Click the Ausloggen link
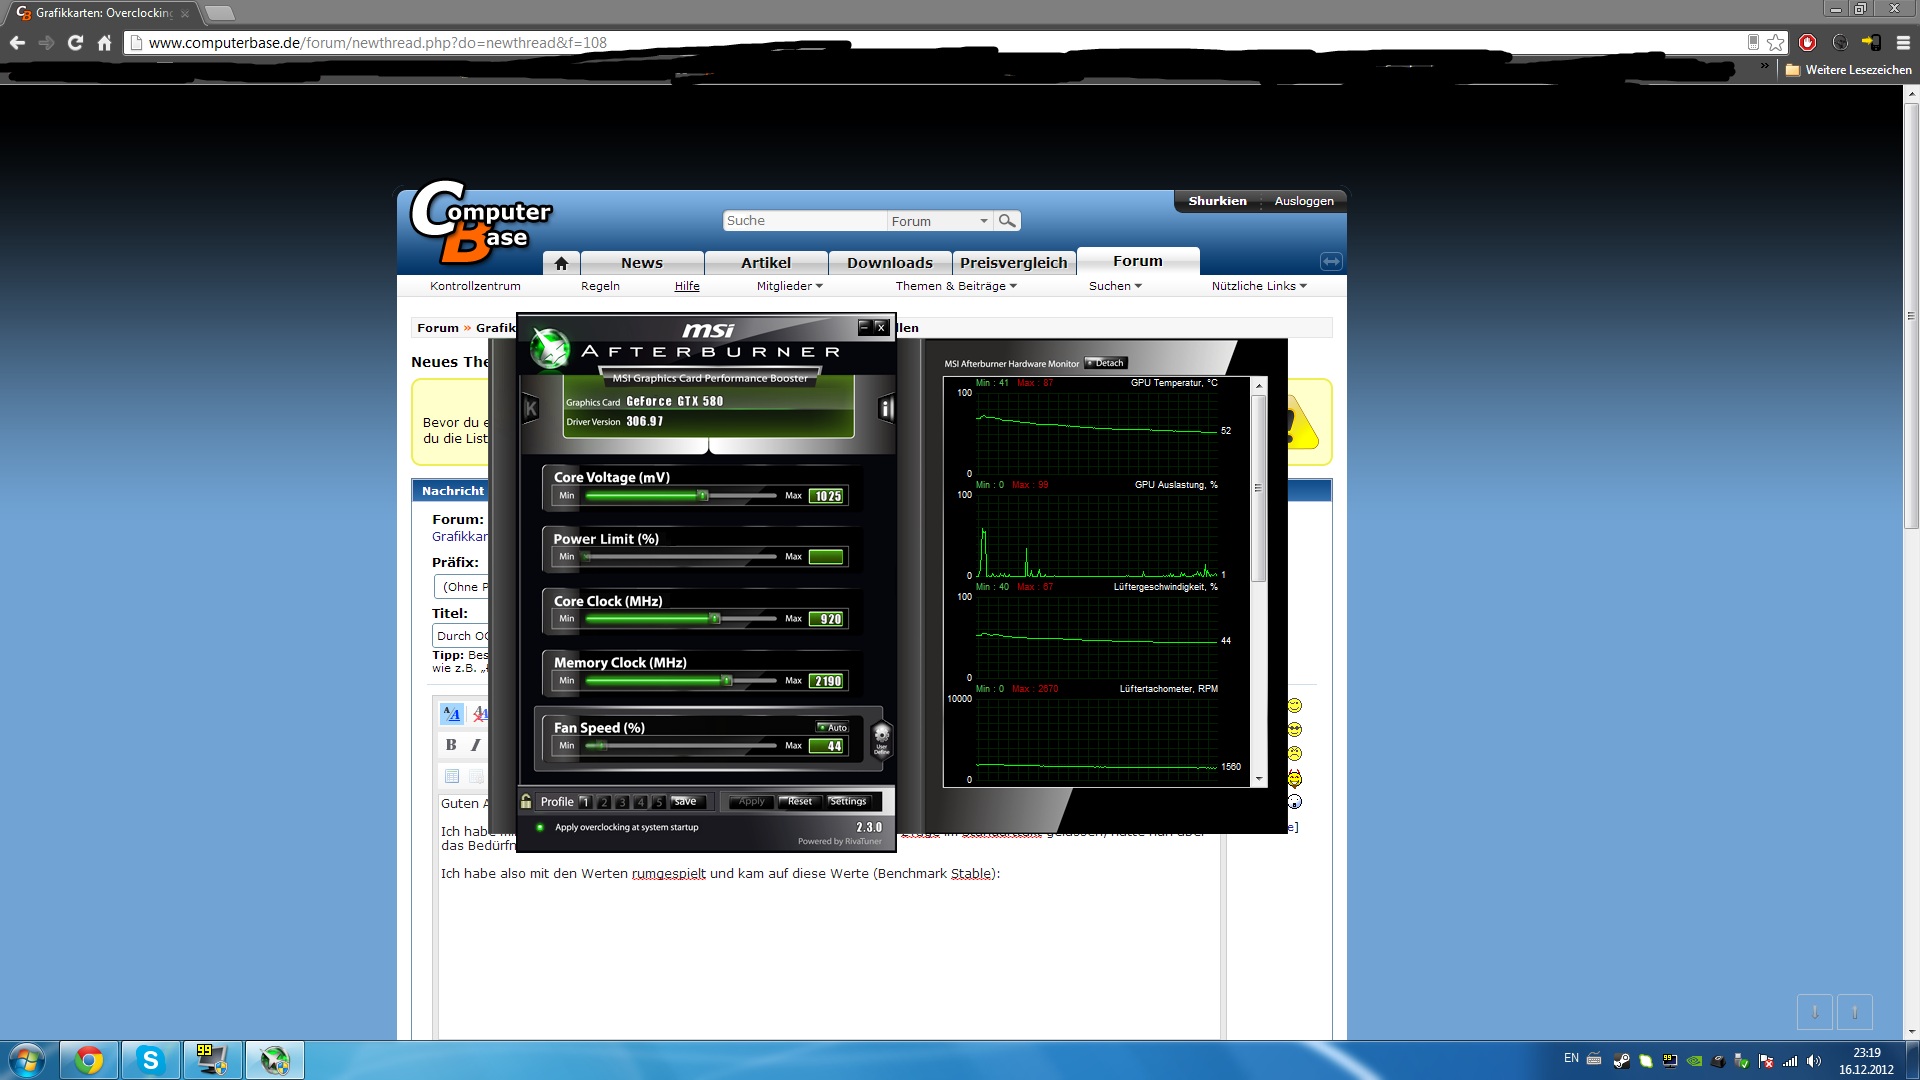Image resolution: width=1920 pixels, height=1080 pixels. 1303,201
